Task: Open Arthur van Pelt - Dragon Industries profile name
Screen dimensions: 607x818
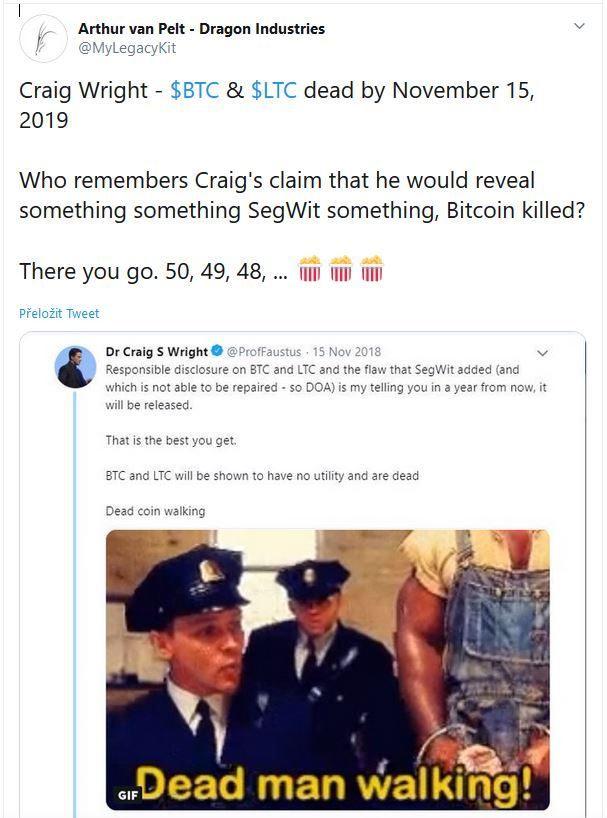Action: point(201,29)
